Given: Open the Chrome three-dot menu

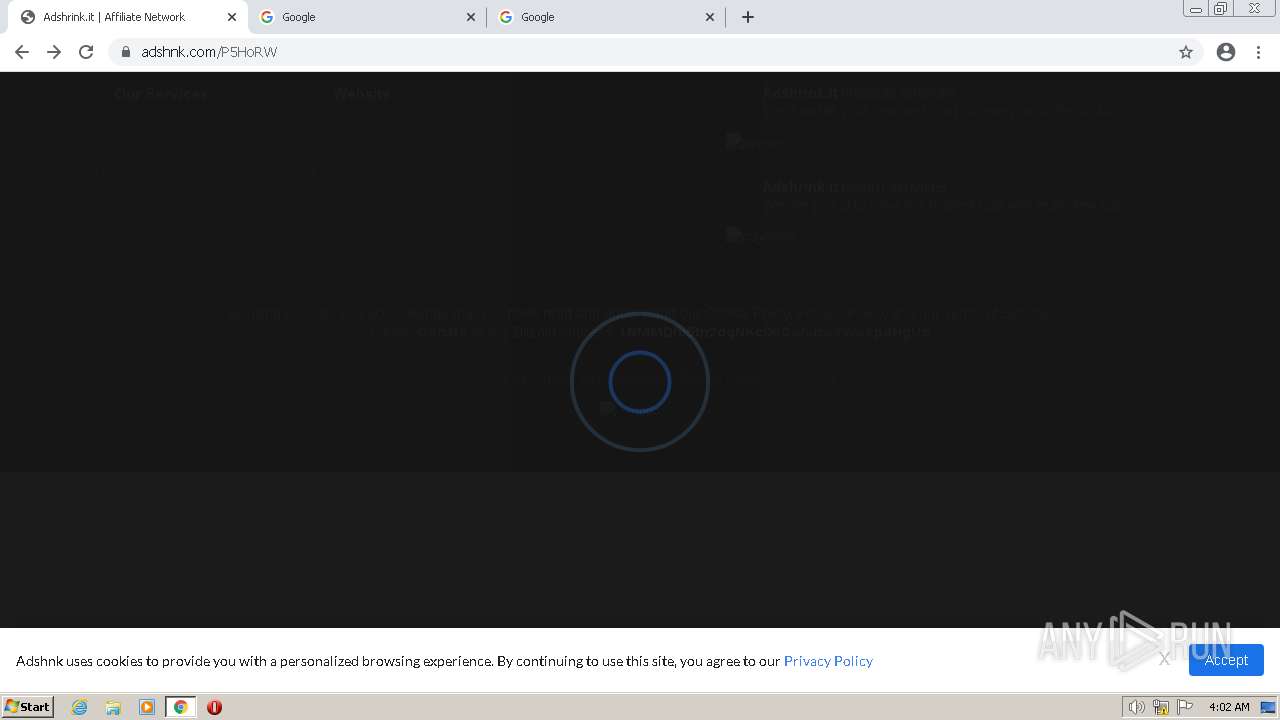Looking at the screenshot, I should pos(1258,52).
